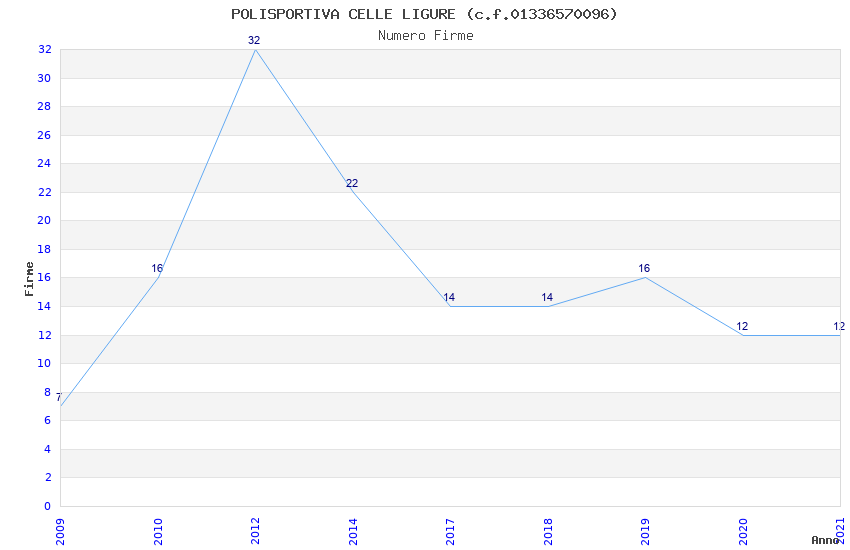Click the y-axis tick 16
This screenshot has width=850, height=550.
pos(44,277)
